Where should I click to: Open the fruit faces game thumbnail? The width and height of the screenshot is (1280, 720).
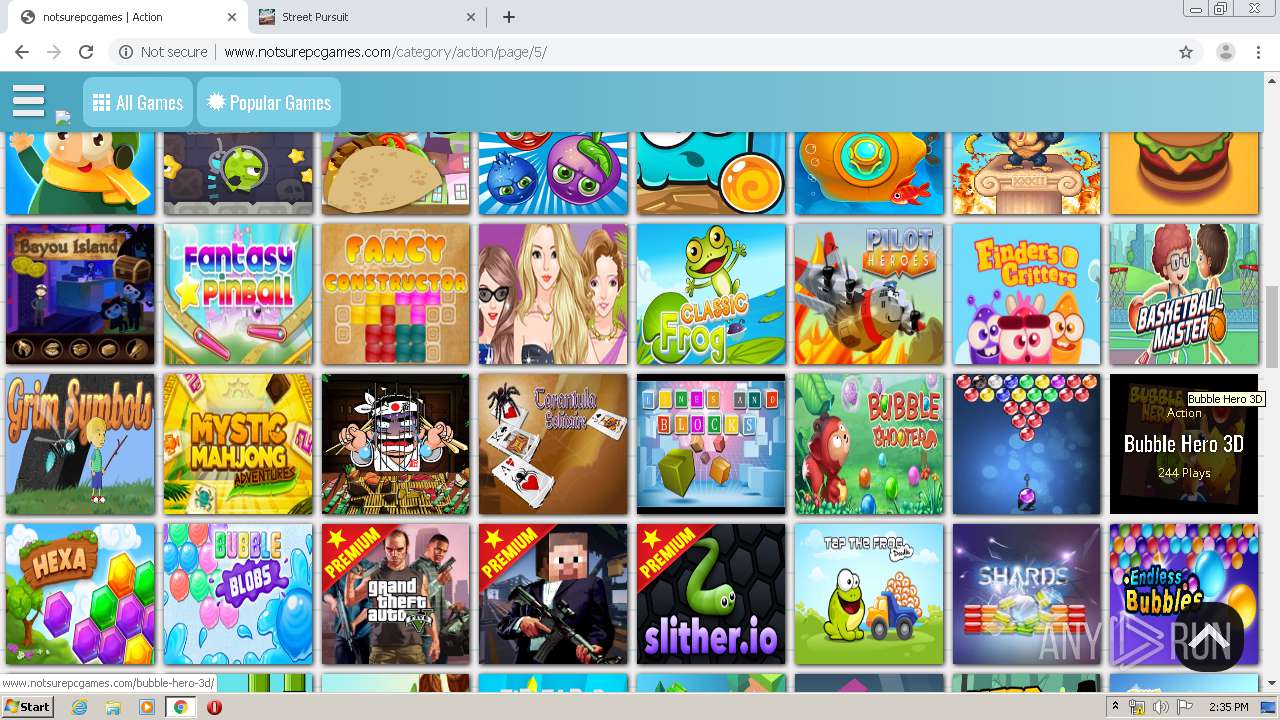553,173
